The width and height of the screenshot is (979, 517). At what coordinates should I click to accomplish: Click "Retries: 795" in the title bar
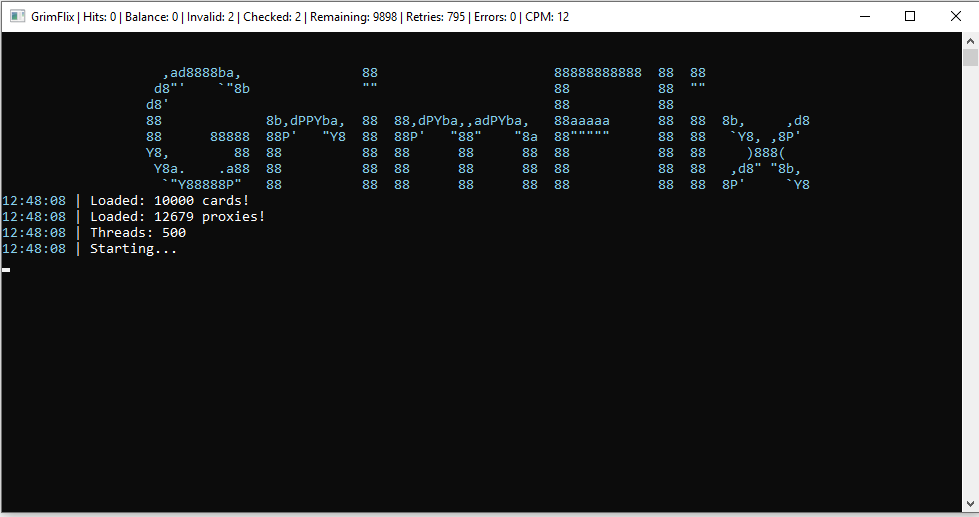tap(436, 17)
